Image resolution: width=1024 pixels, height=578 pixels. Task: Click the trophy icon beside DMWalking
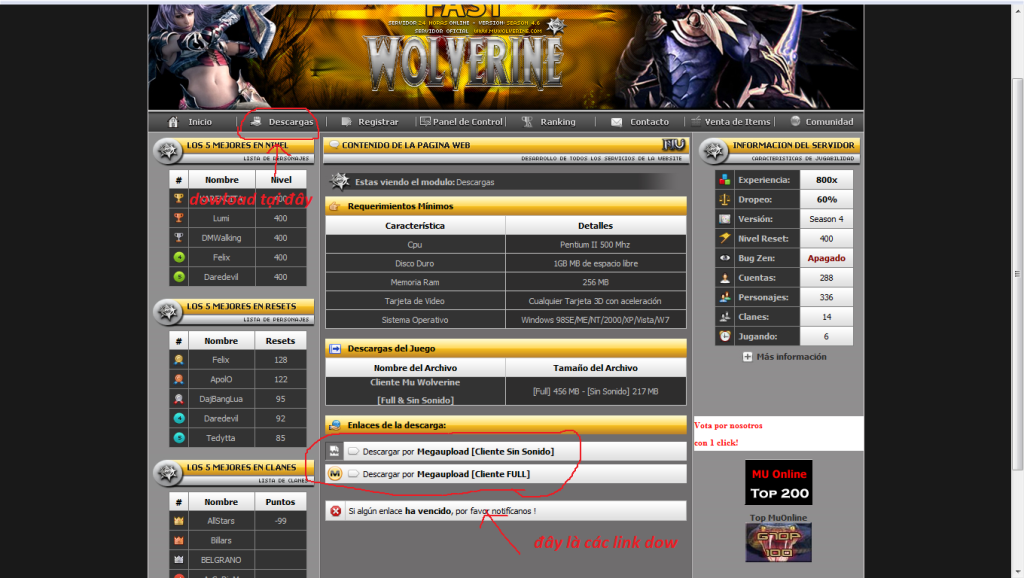coord(178,238)
